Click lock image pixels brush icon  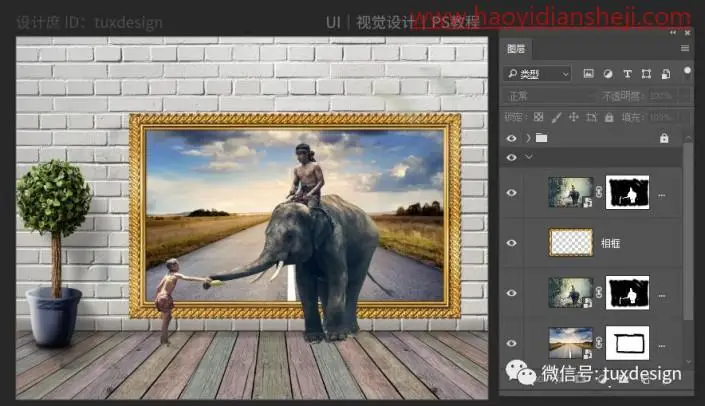(x=556, y=118)
